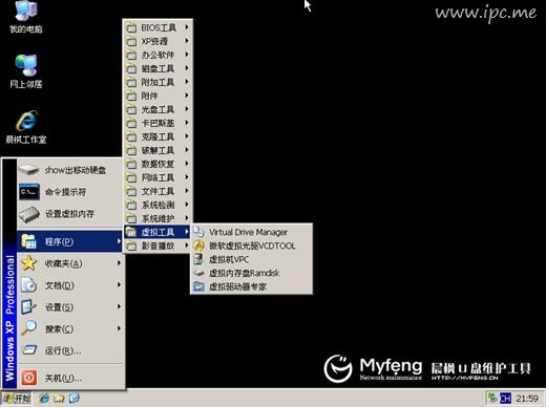The image size is (549, 408).
Task: Select 程序(P) in the Start menu
Action: click(x=70, y=242)
